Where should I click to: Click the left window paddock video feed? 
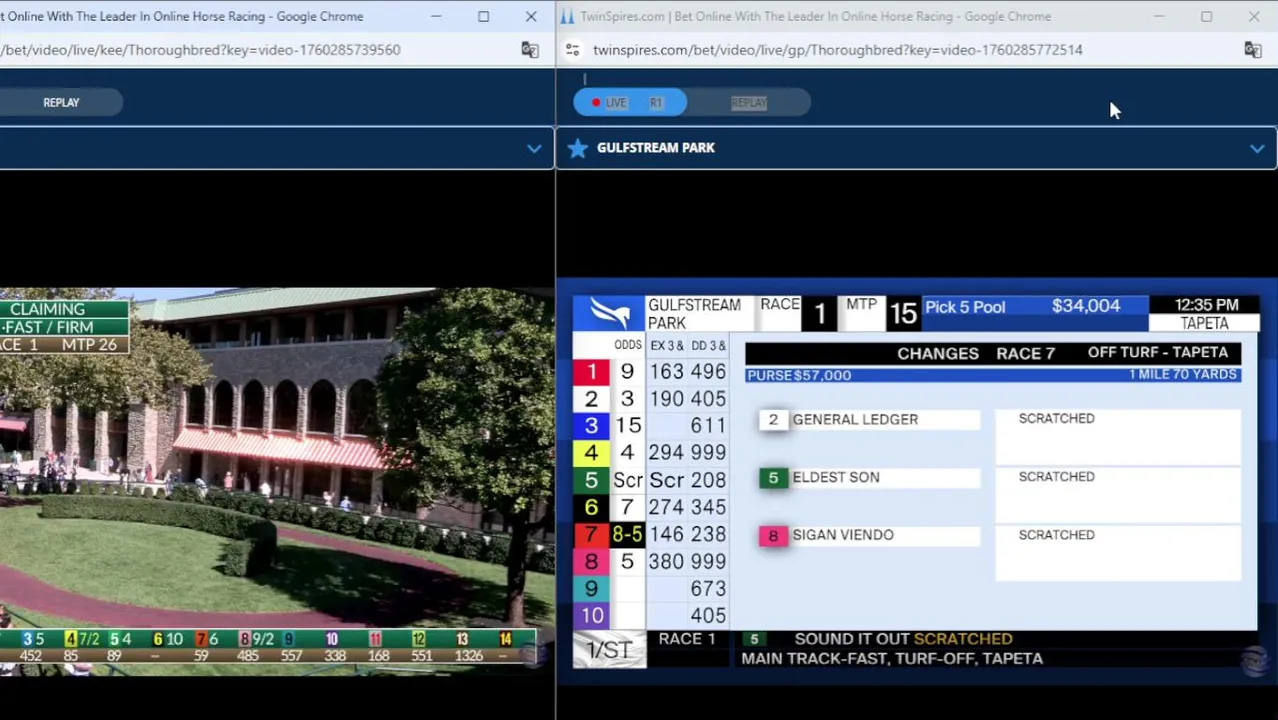(x=277, y=481)
